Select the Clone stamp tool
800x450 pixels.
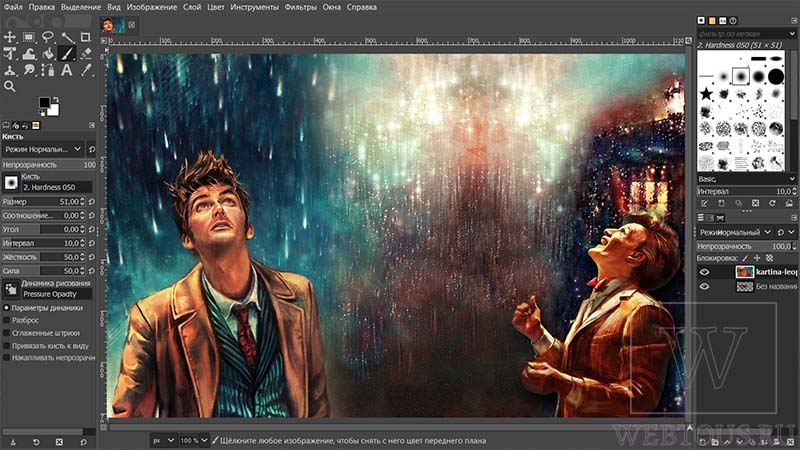[10, 70]
